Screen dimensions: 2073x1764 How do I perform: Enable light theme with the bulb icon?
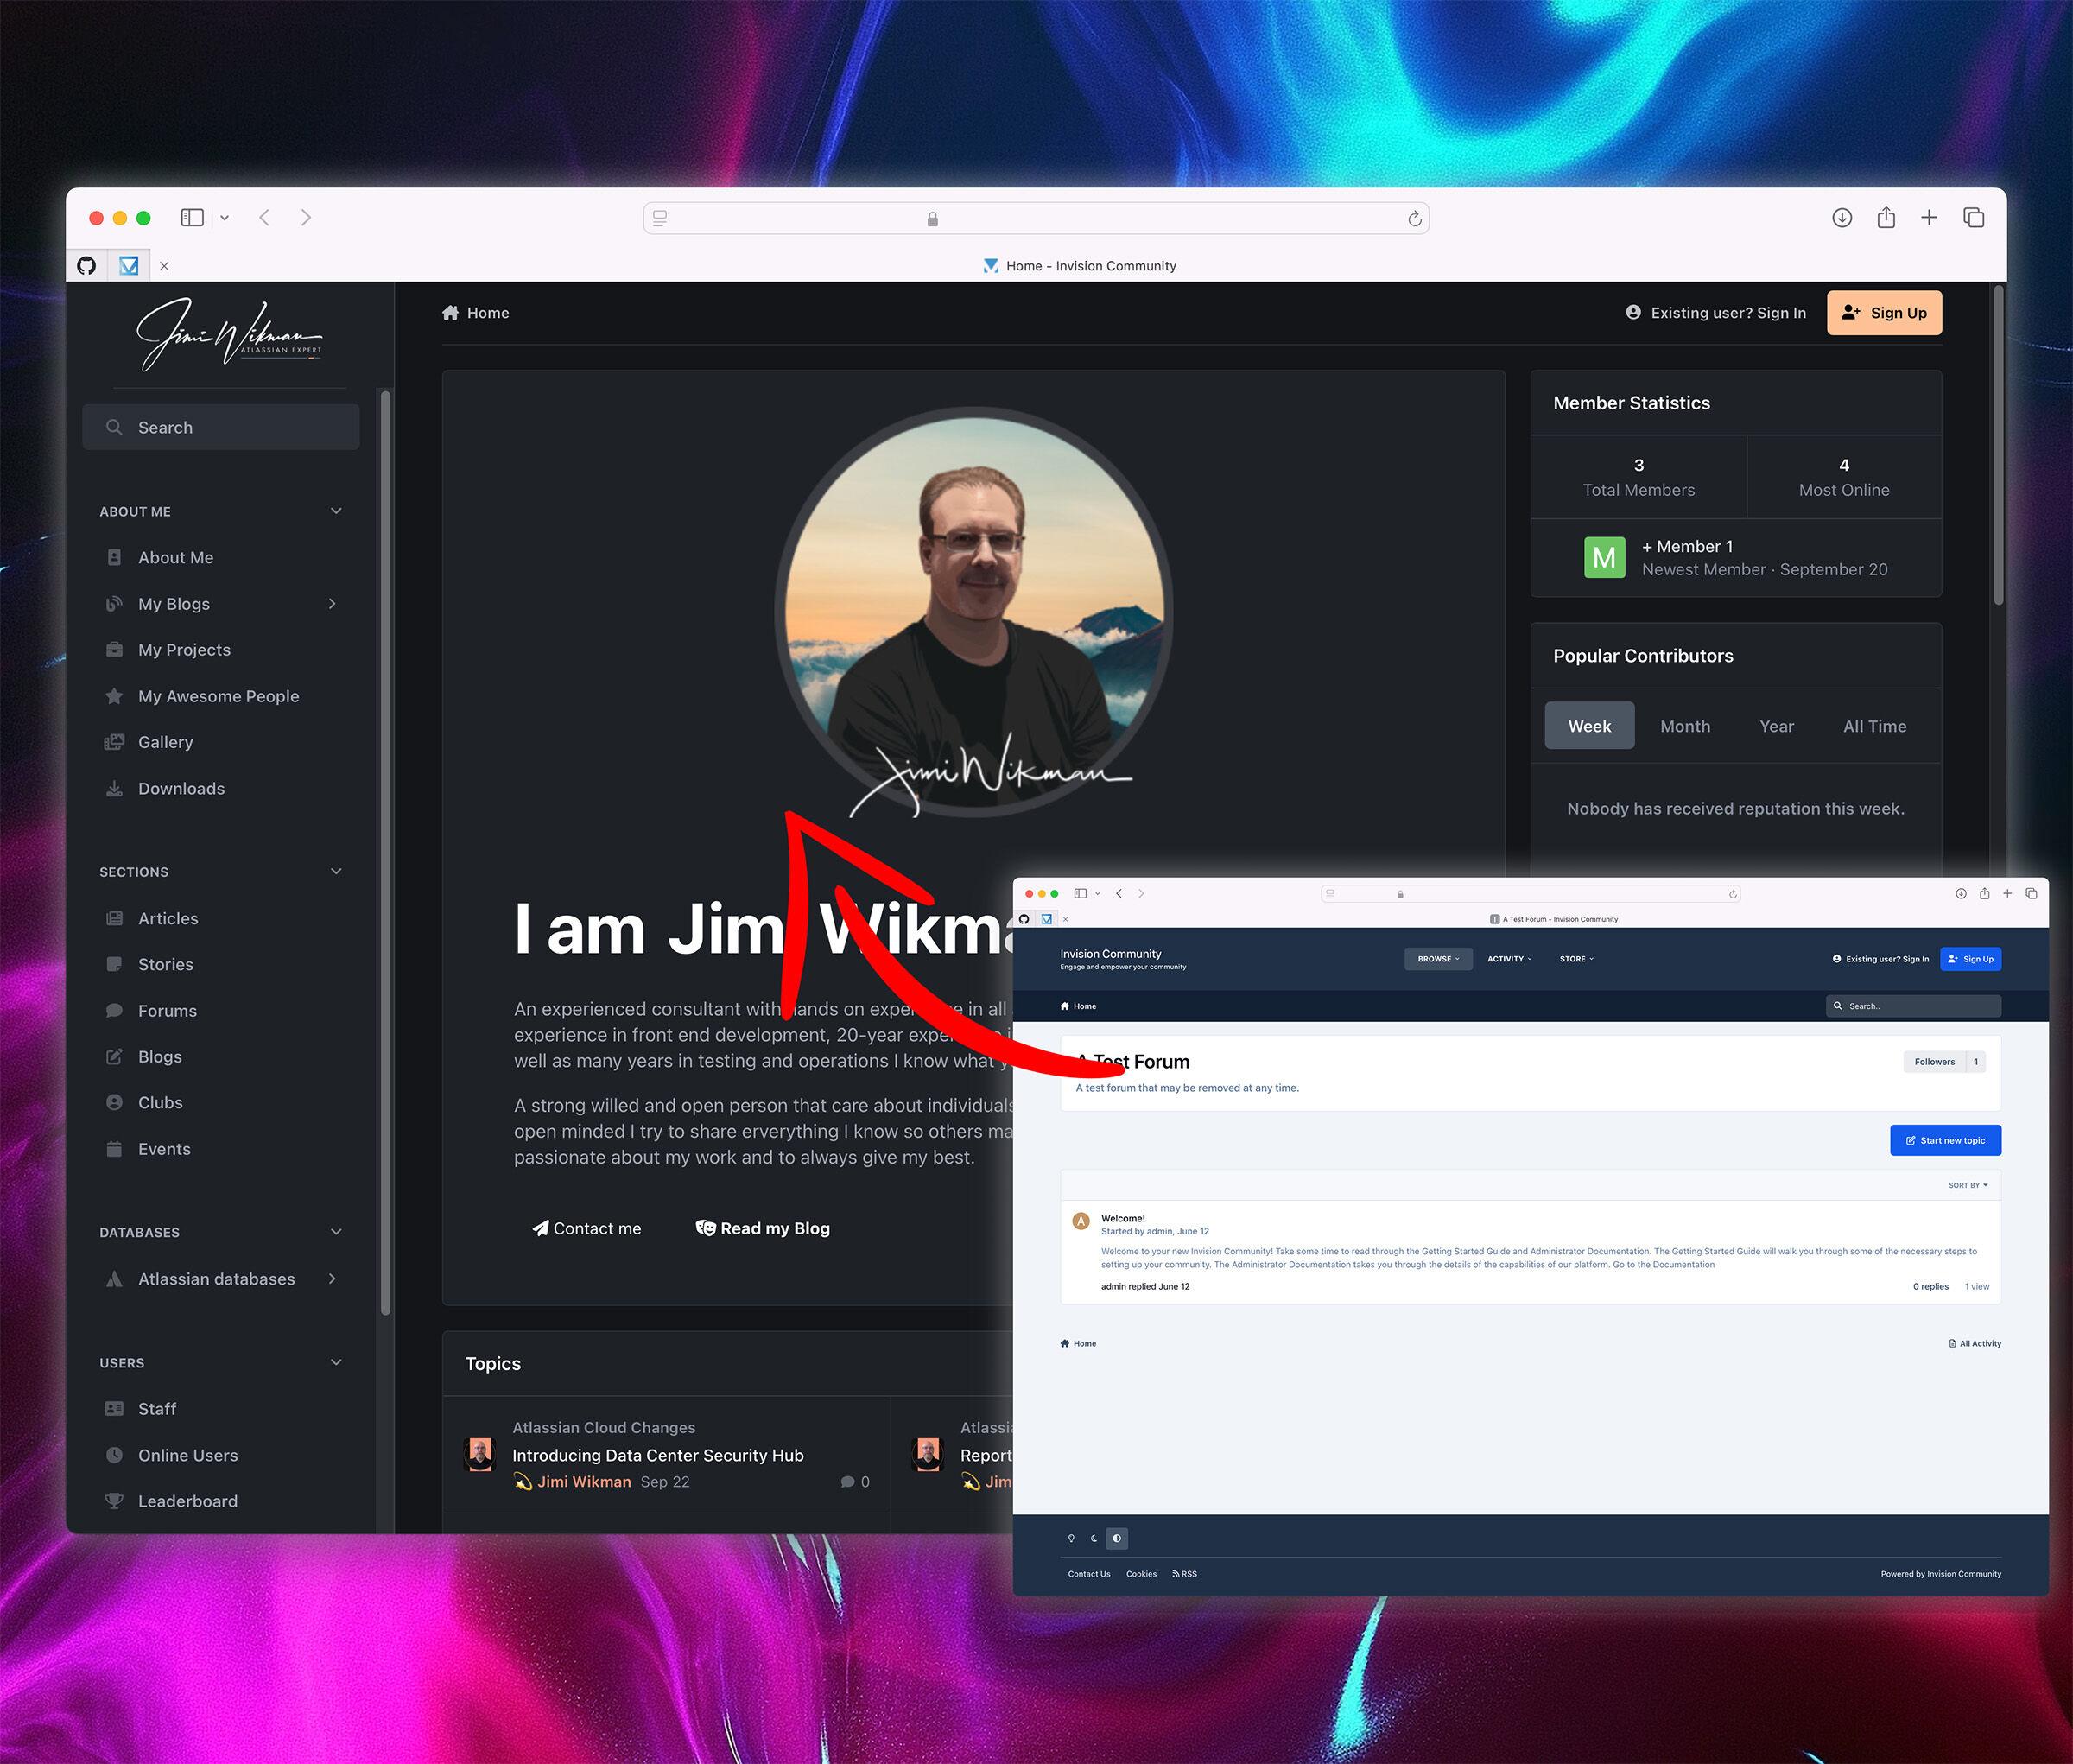tap(1070, 1538)
